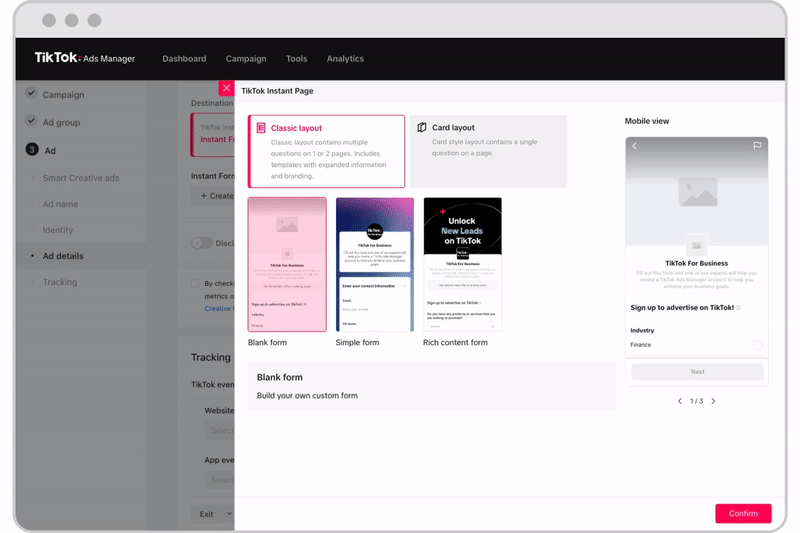The height and width of the screenshot is (533, 800).
Task: Select the Finance radio option in preview
Action: coord(758,345)
